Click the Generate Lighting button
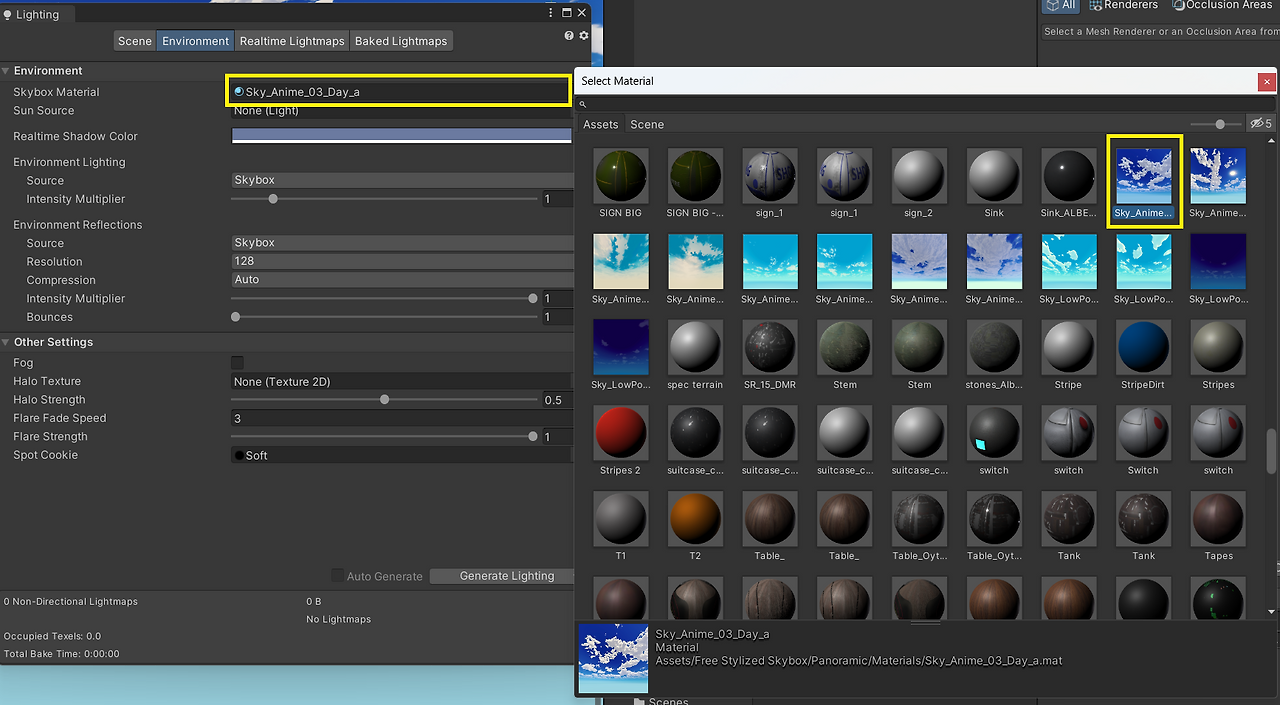1280x705 pixels. point(506,576)
